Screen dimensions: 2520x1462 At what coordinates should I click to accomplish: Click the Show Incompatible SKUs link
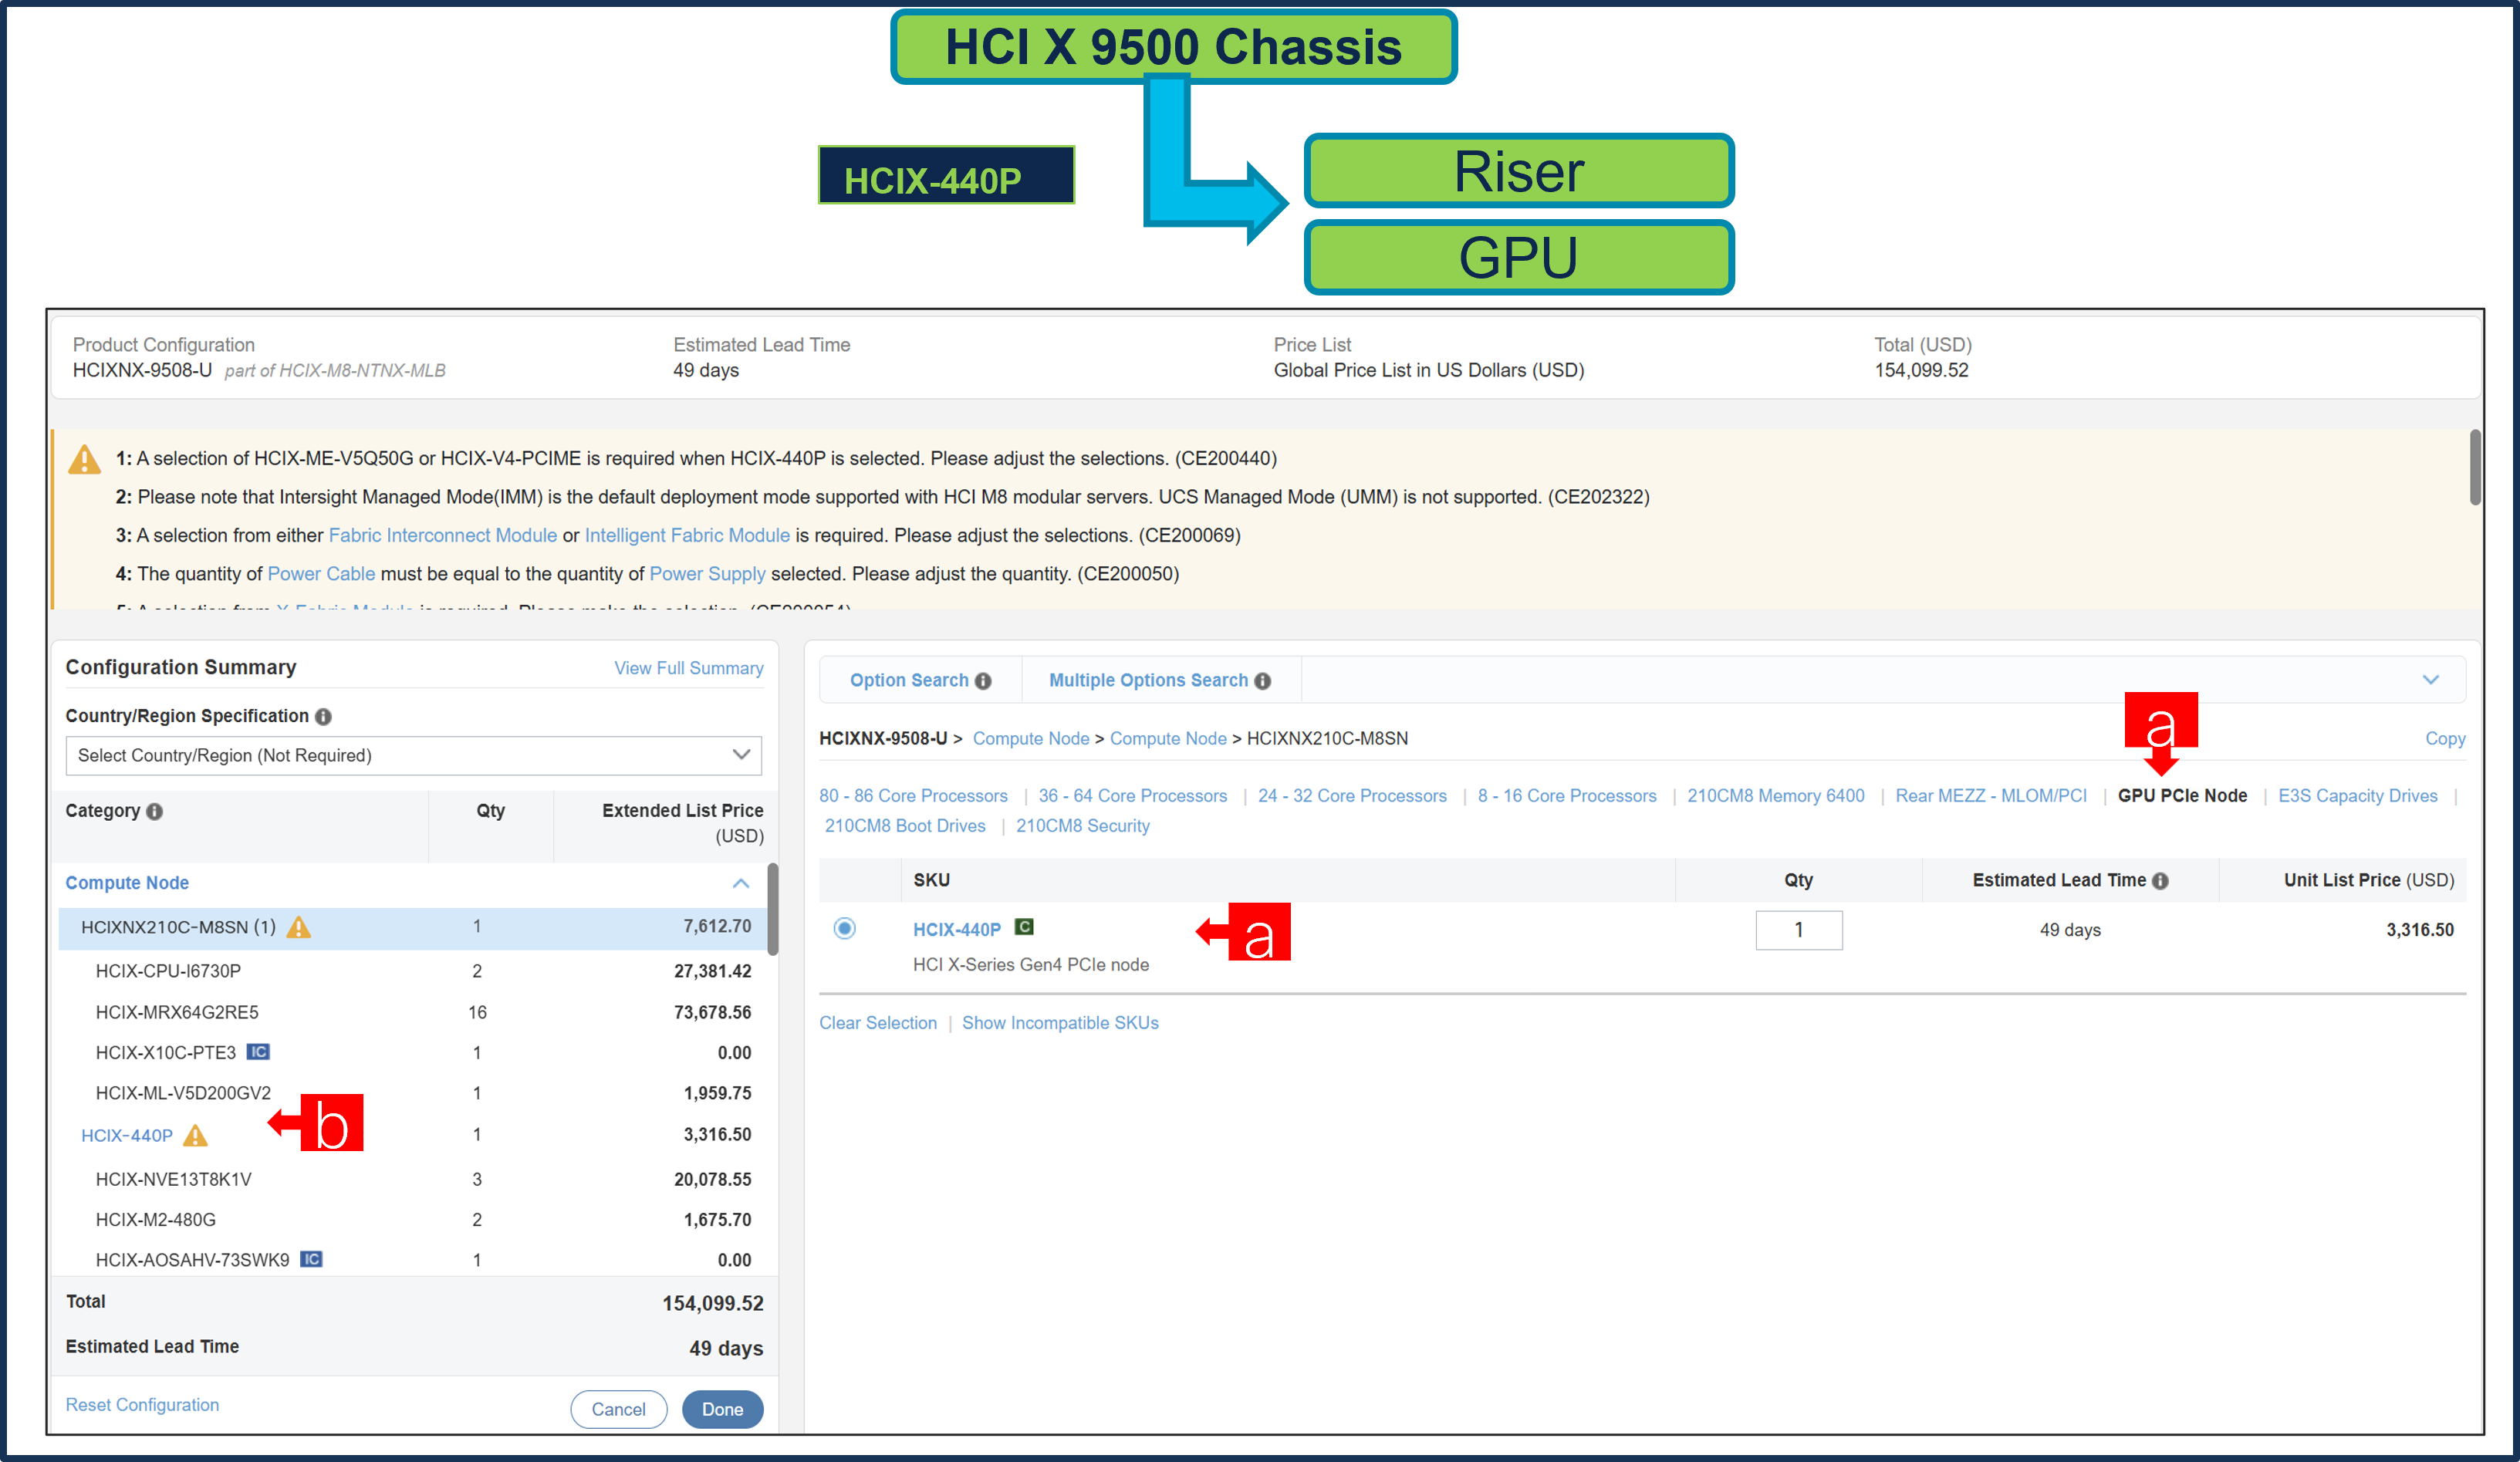point(1060,1022)
